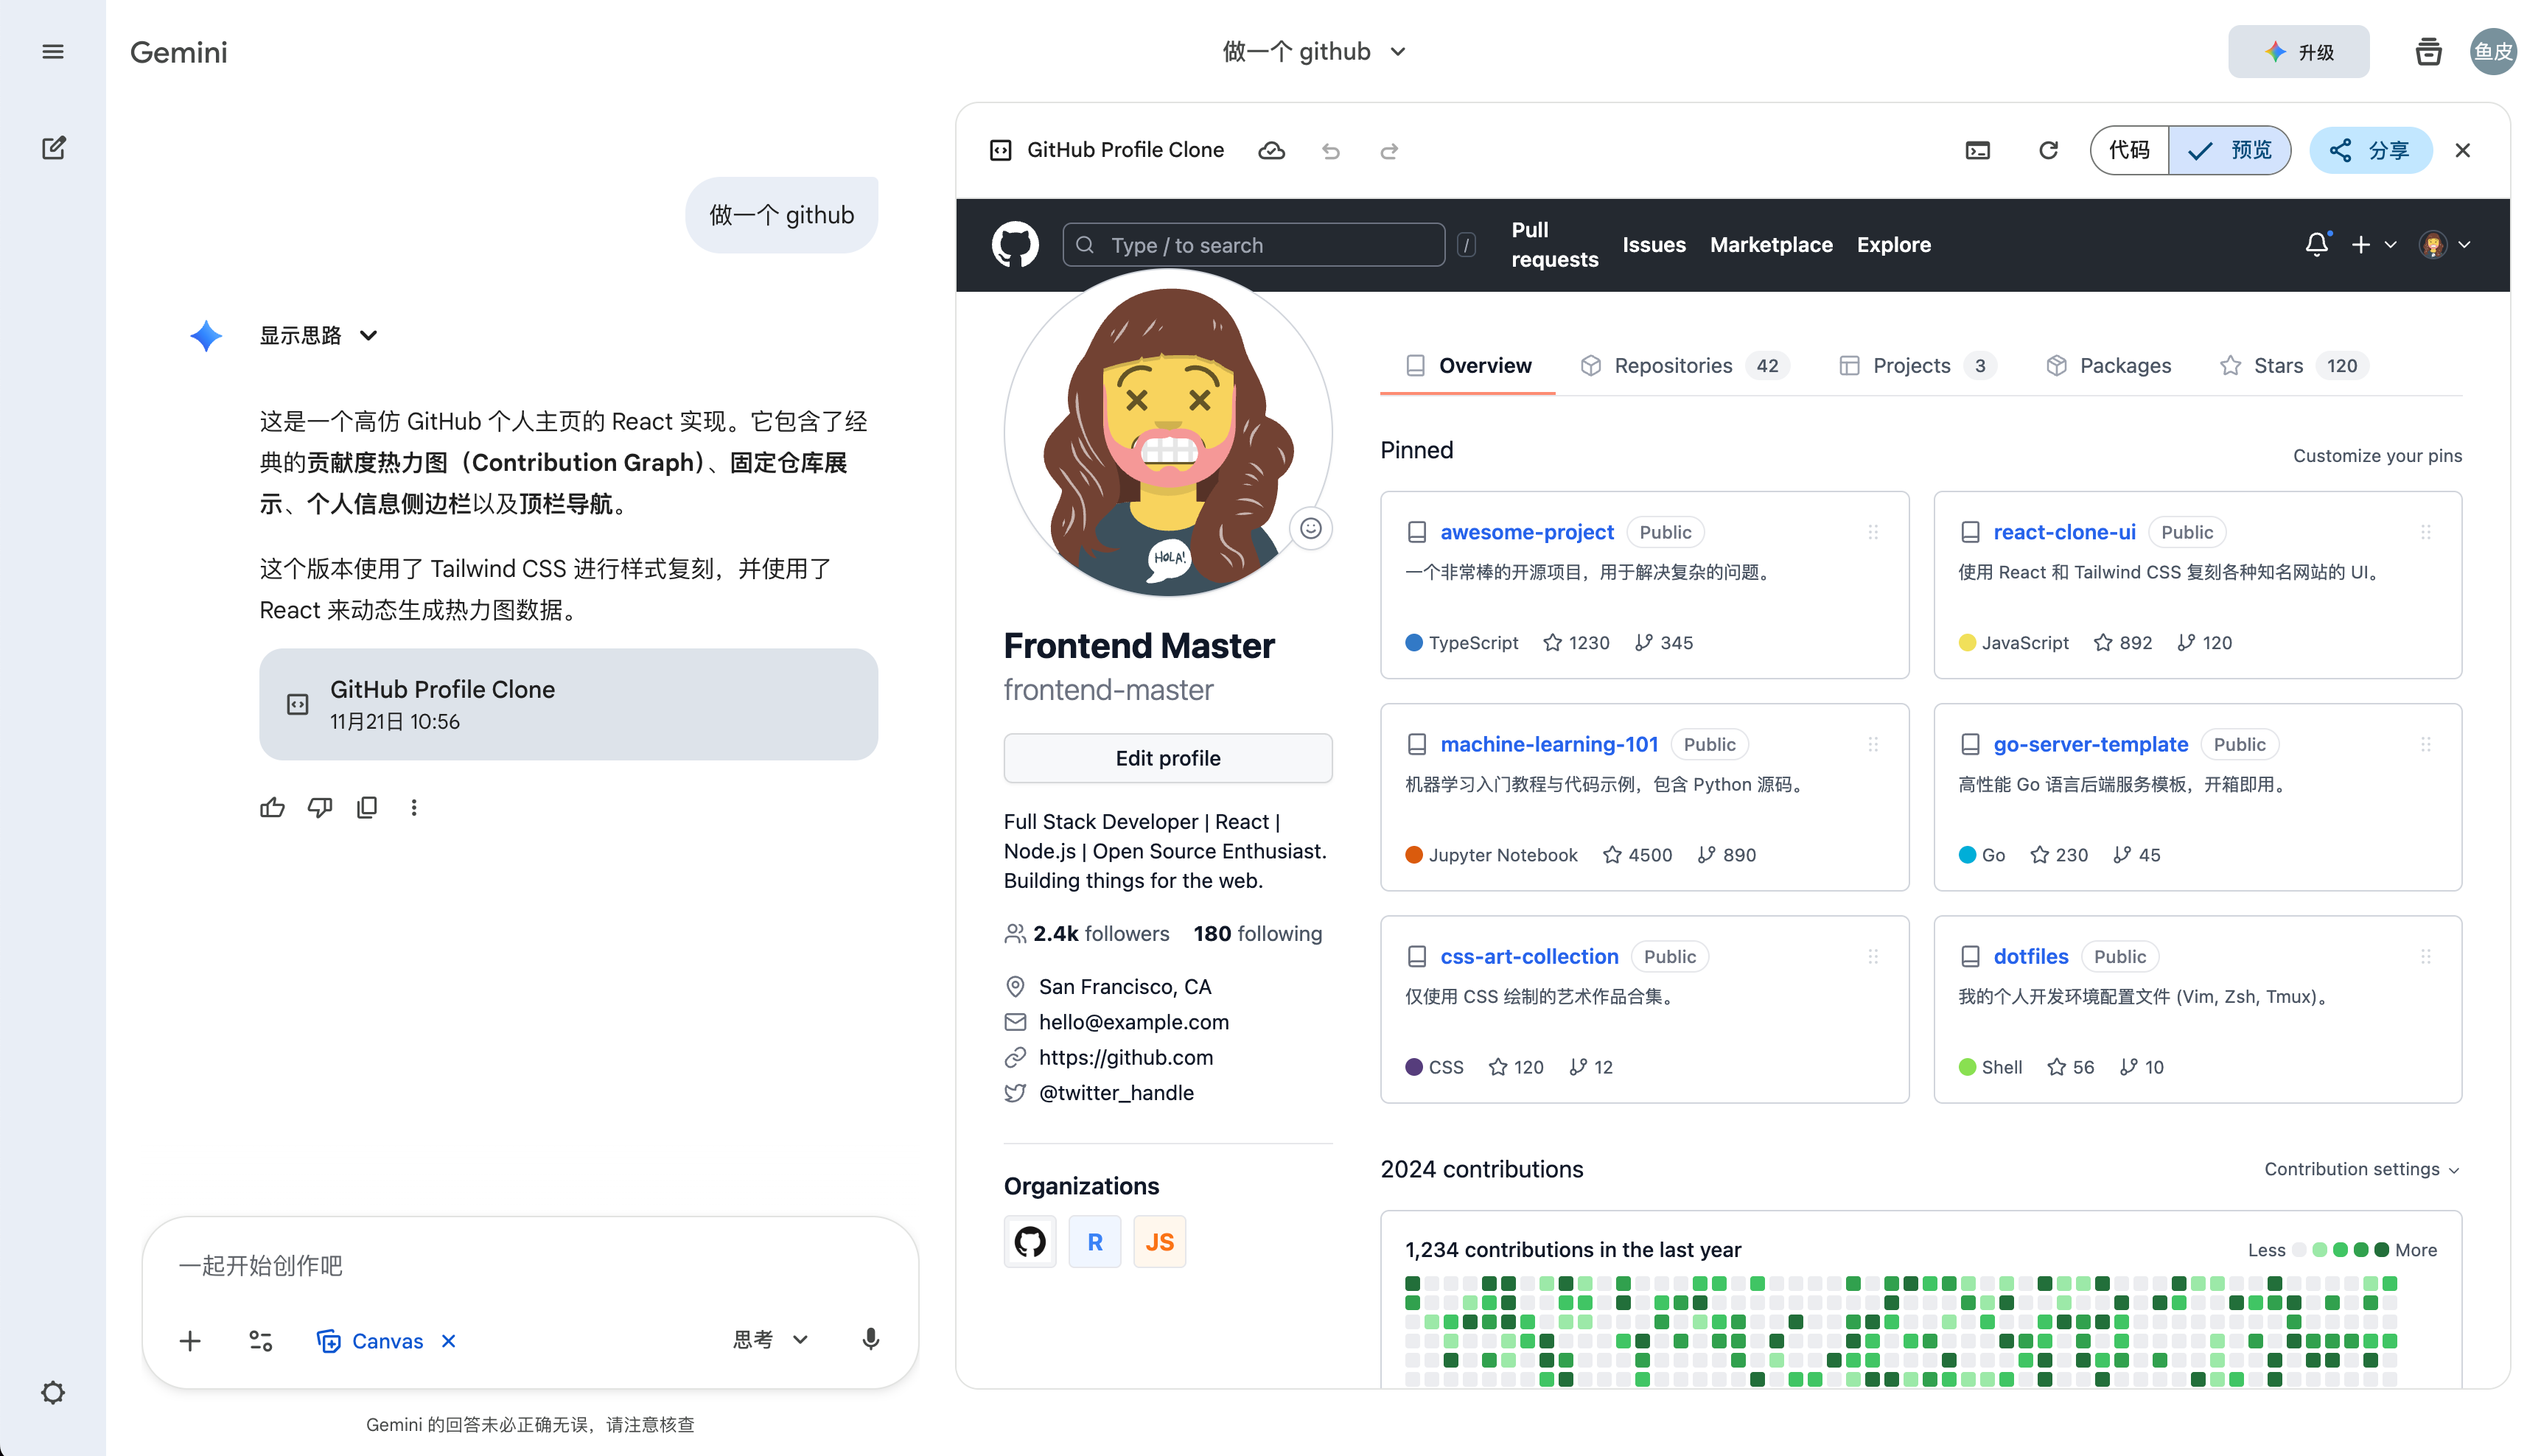2541x1456 pixels.
Task: Click the notification bell in GitHub header
Action: [2316, 245]
